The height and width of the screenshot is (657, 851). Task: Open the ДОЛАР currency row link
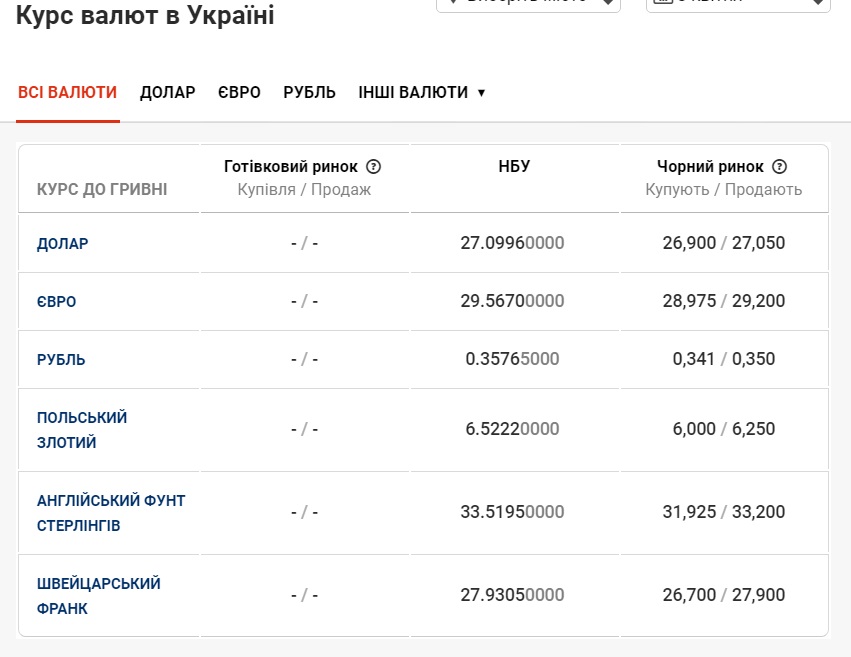[63, 243]
